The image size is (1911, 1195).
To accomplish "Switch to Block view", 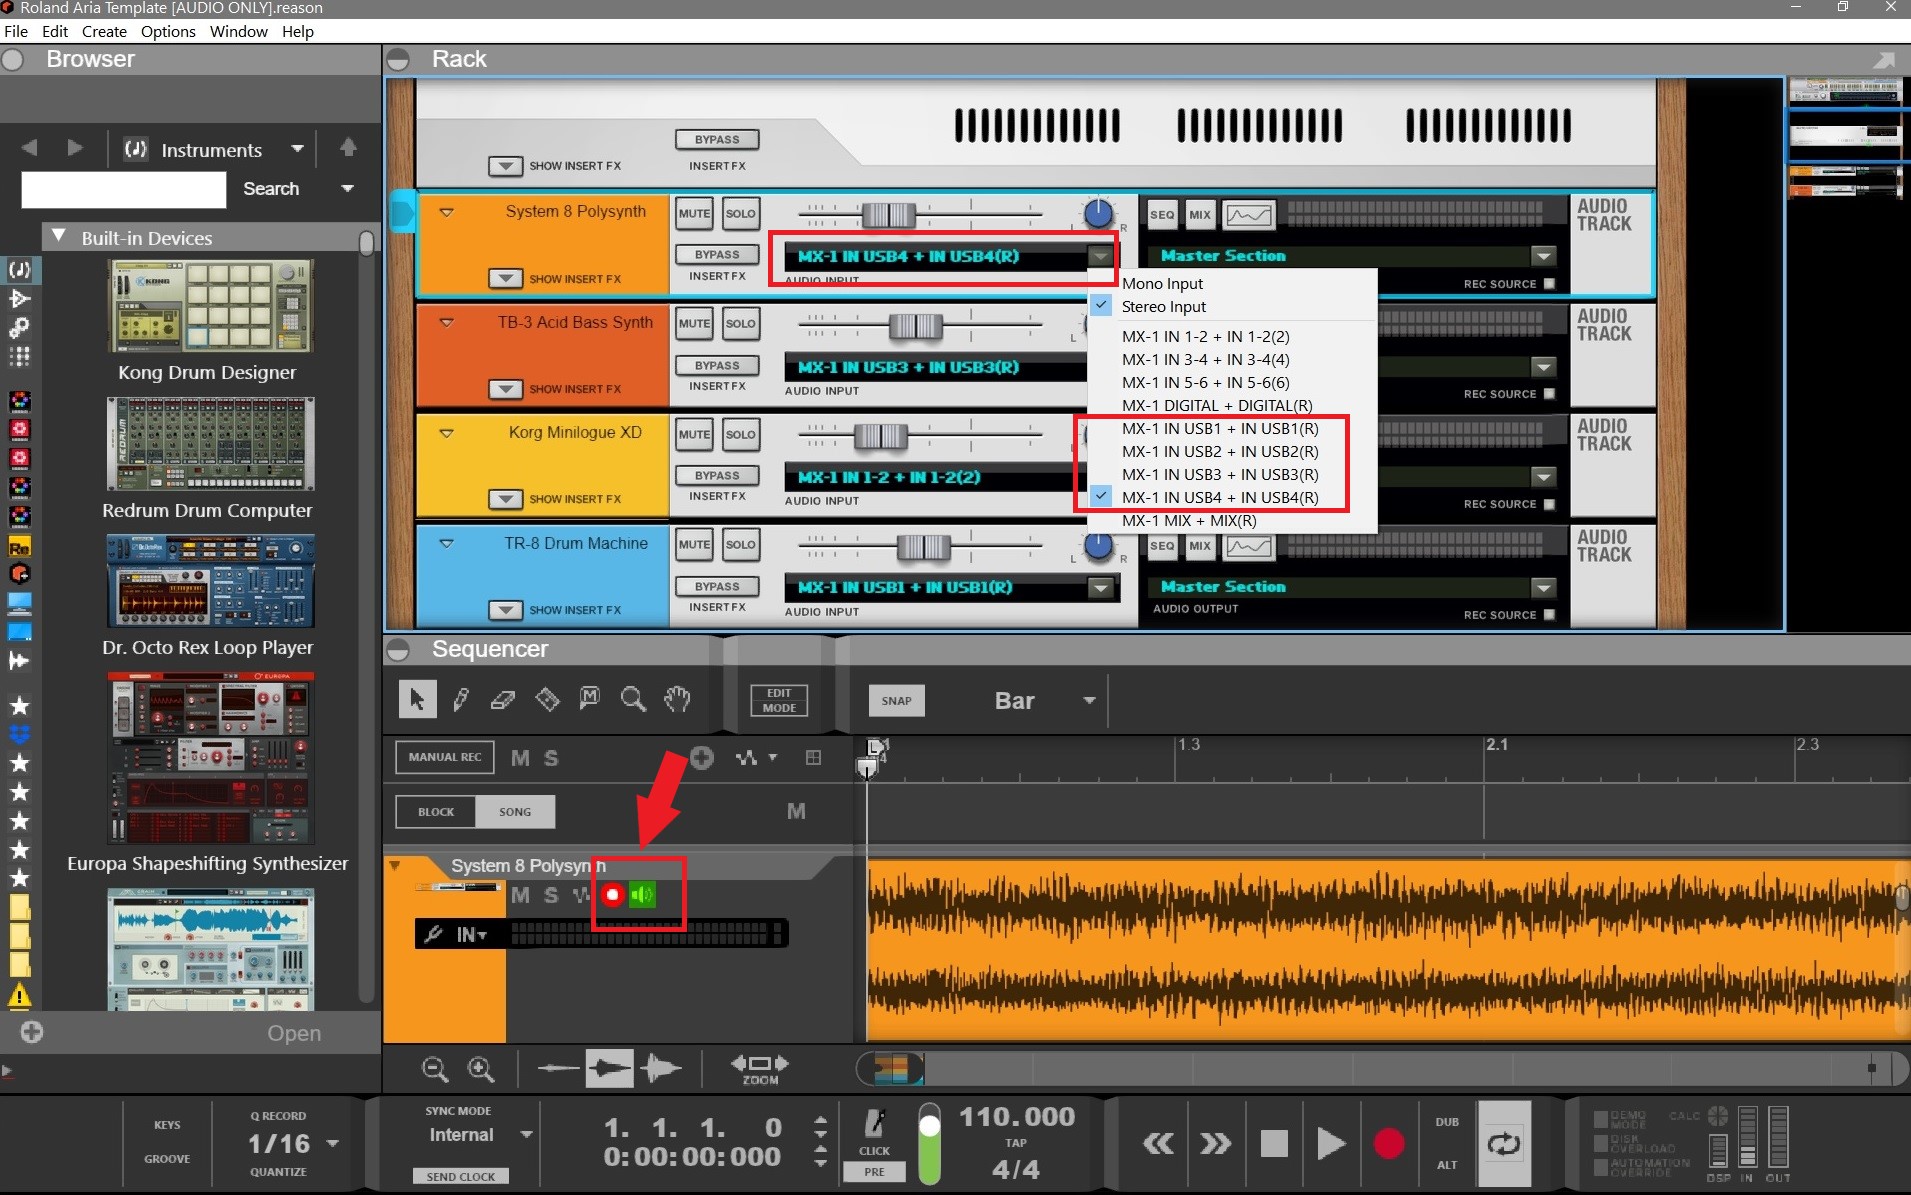I will pos(435,812).
